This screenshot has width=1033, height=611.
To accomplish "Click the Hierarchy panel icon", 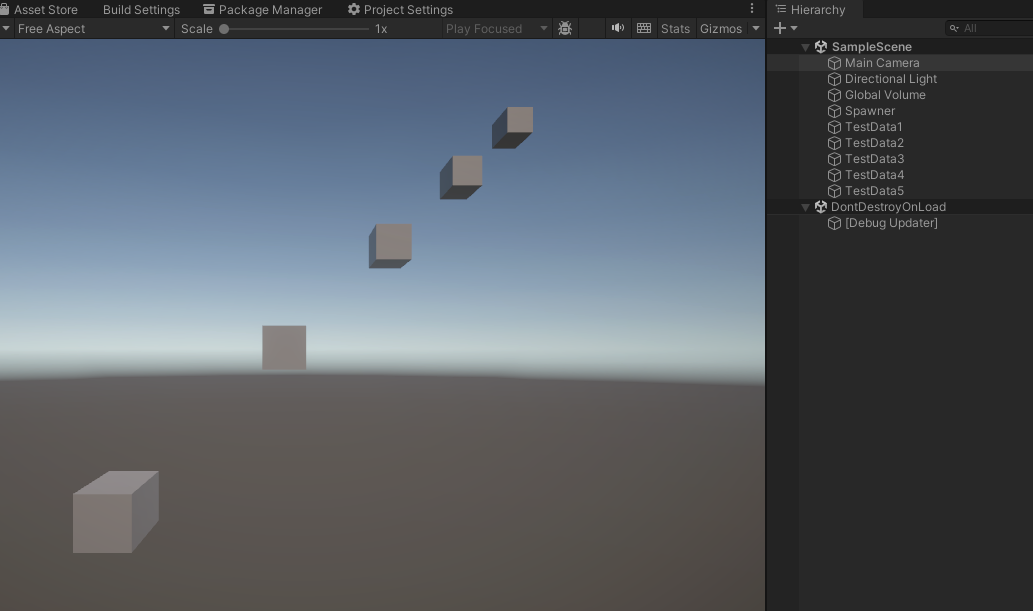I will point(779,9).
